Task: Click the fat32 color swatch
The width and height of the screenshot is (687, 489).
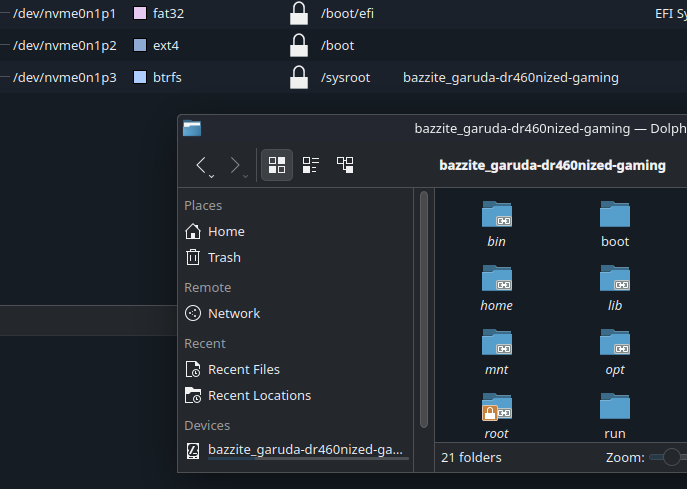Action: point(140,13)
